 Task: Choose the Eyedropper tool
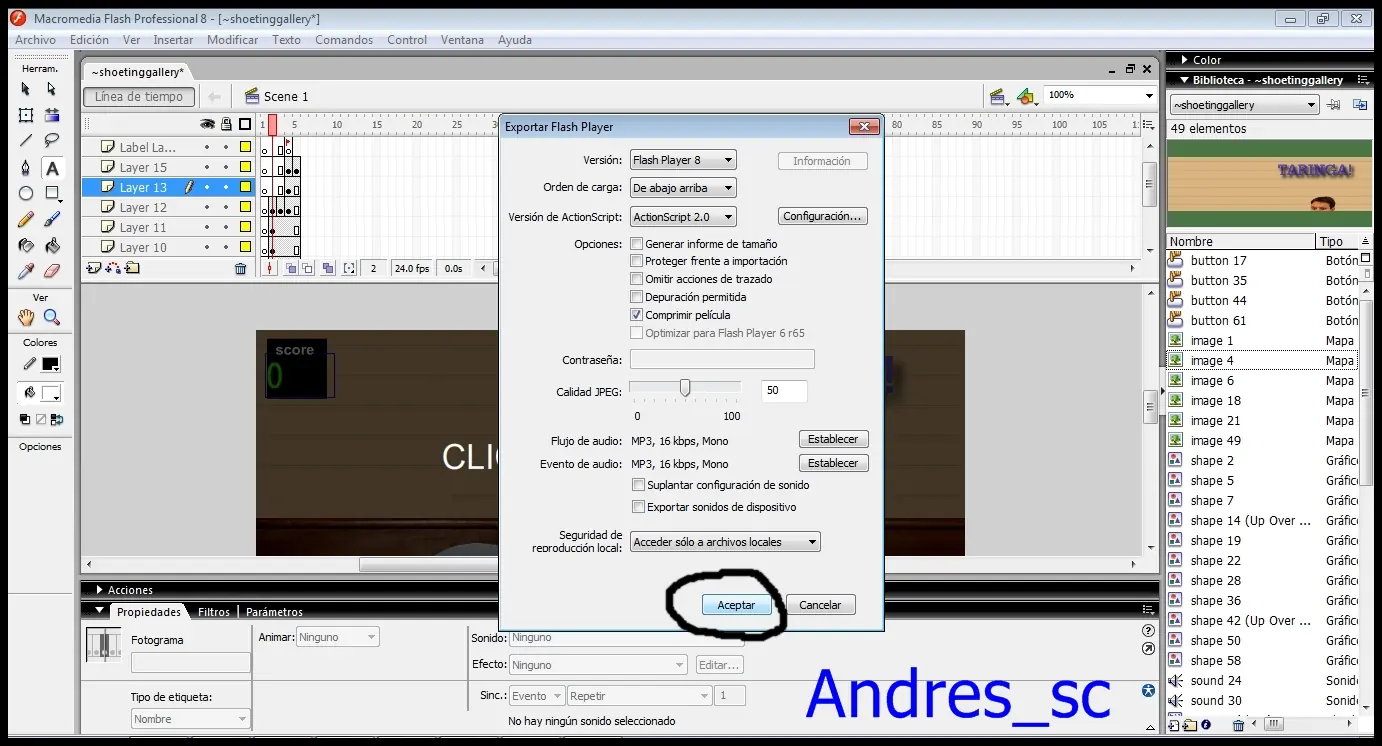(x=26, y=271)
